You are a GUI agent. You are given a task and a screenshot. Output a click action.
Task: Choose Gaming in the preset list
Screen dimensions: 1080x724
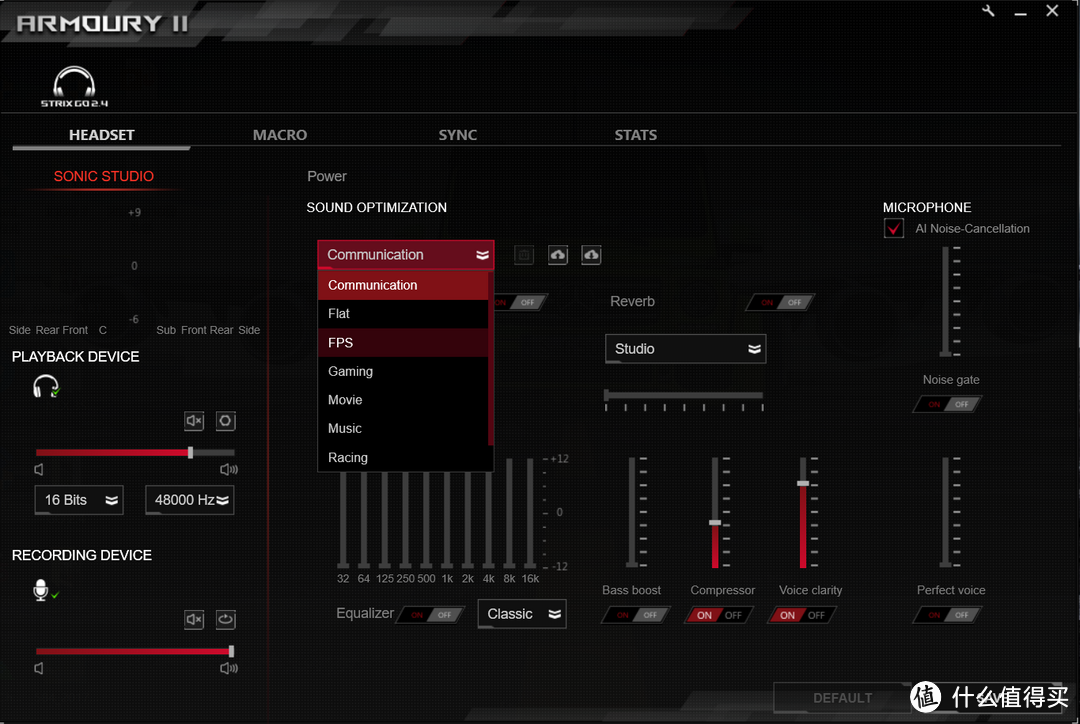403,371
